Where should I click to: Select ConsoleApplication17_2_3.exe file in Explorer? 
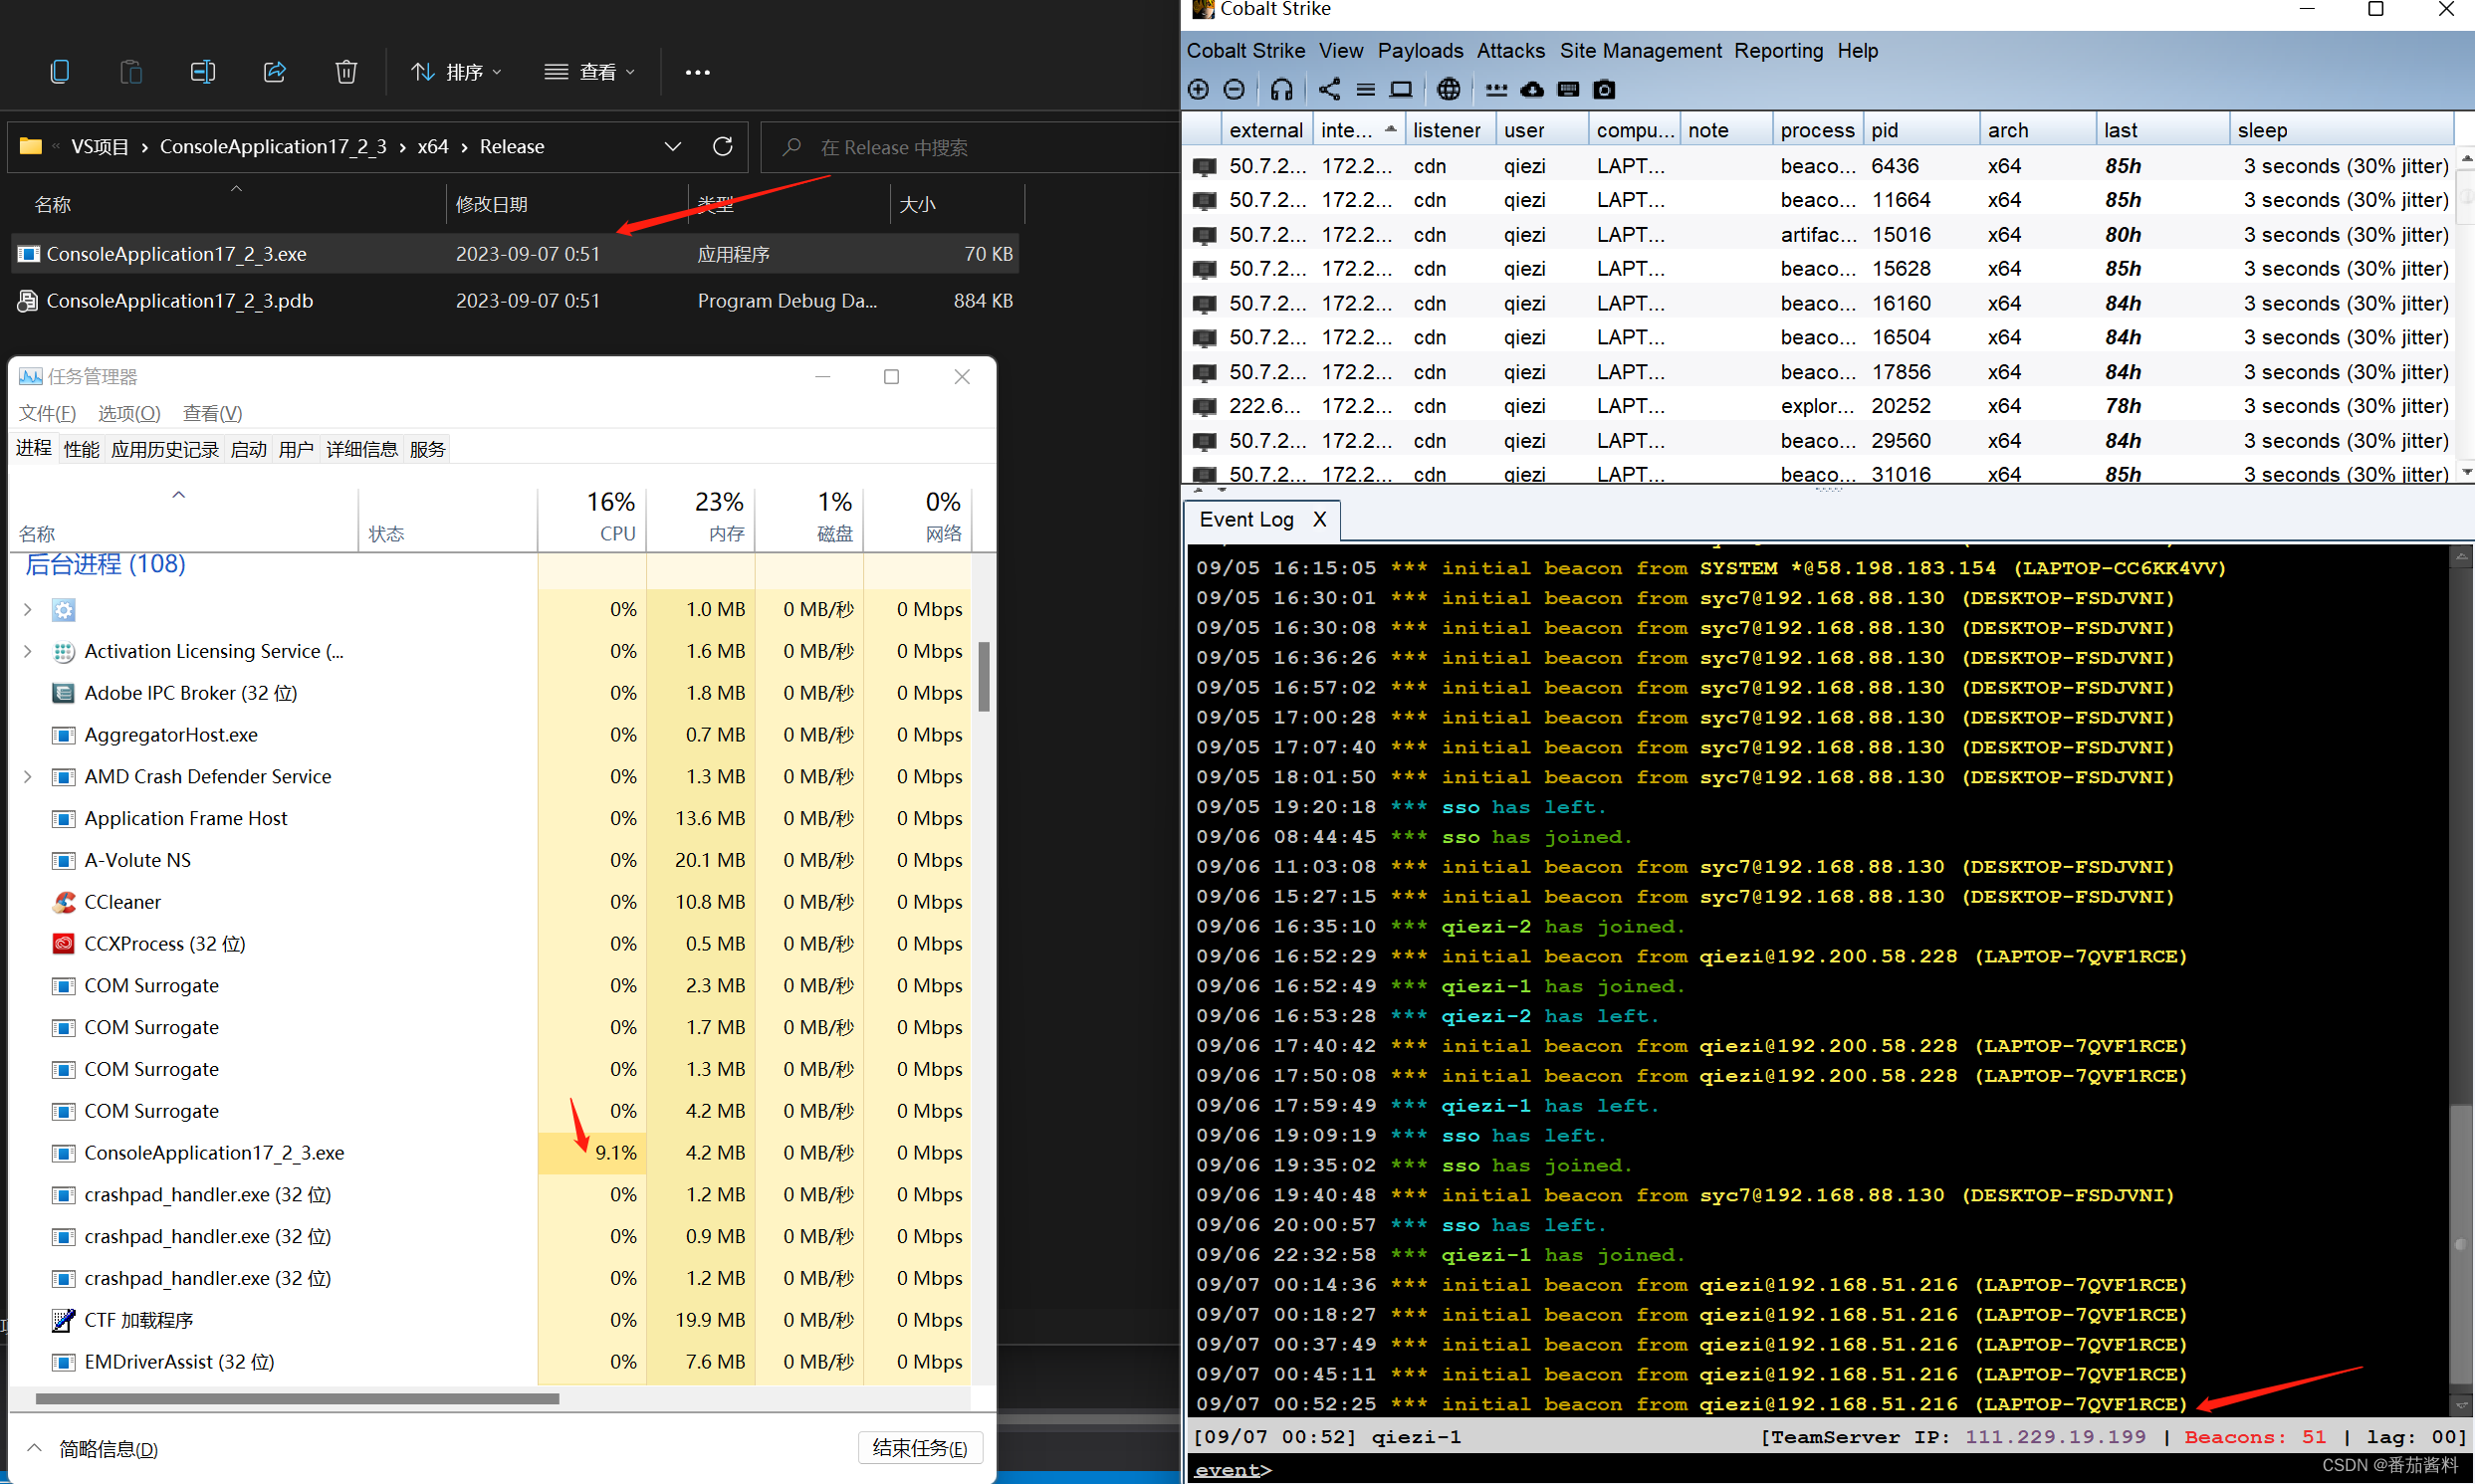[x=515, y=254]
